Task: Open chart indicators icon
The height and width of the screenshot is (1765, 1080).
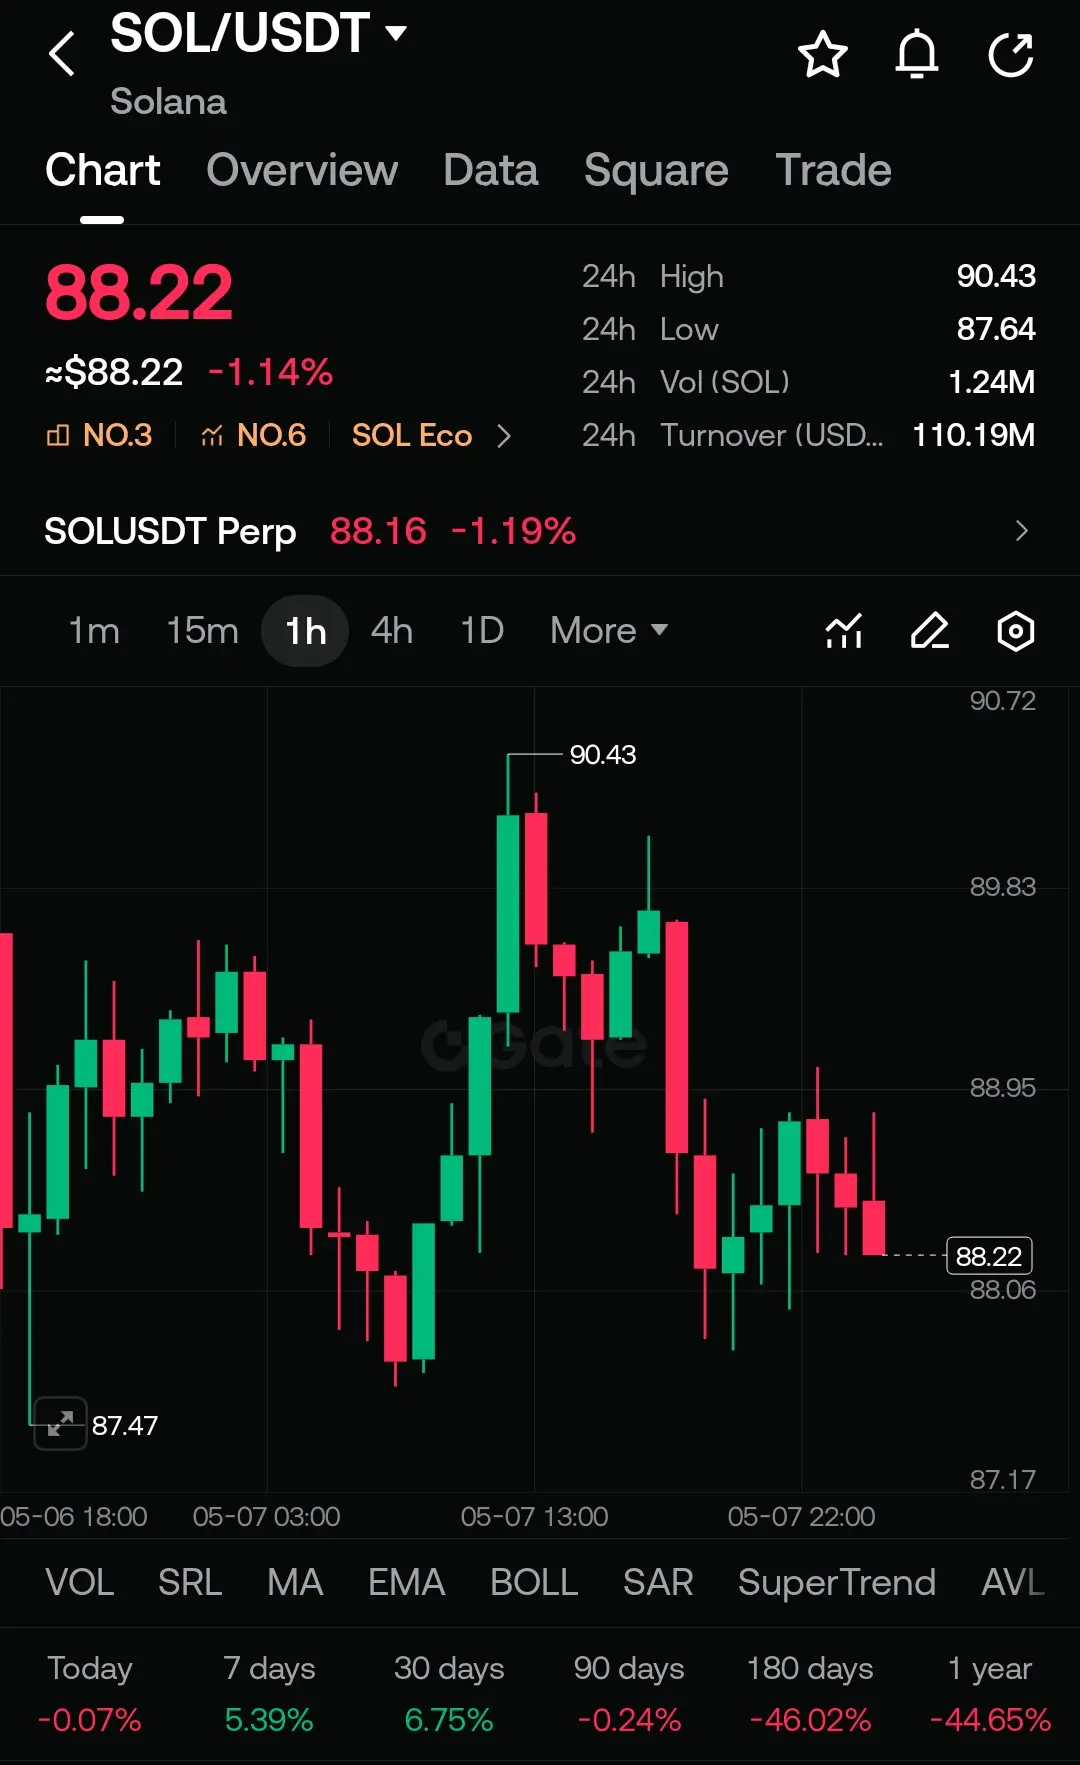Action: pos(844,631)
